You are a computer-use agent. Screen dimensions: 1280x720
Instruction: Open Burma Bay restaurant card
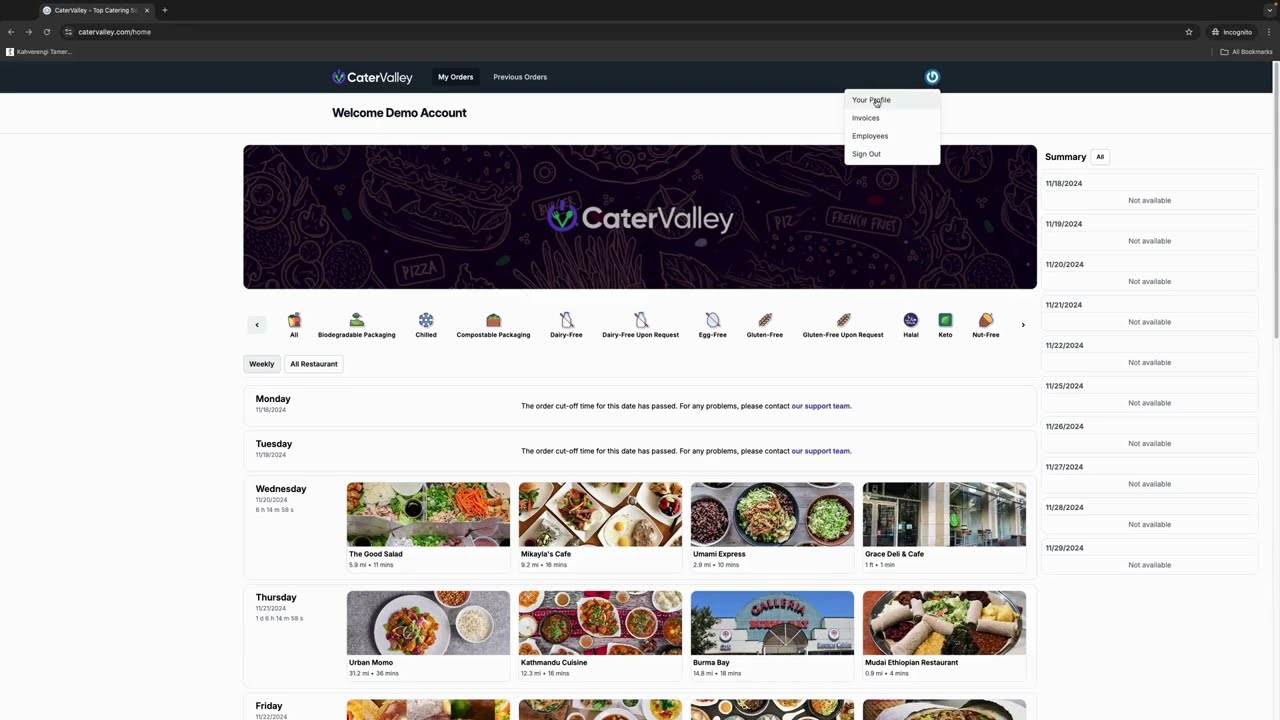click(x=772, y=635)
